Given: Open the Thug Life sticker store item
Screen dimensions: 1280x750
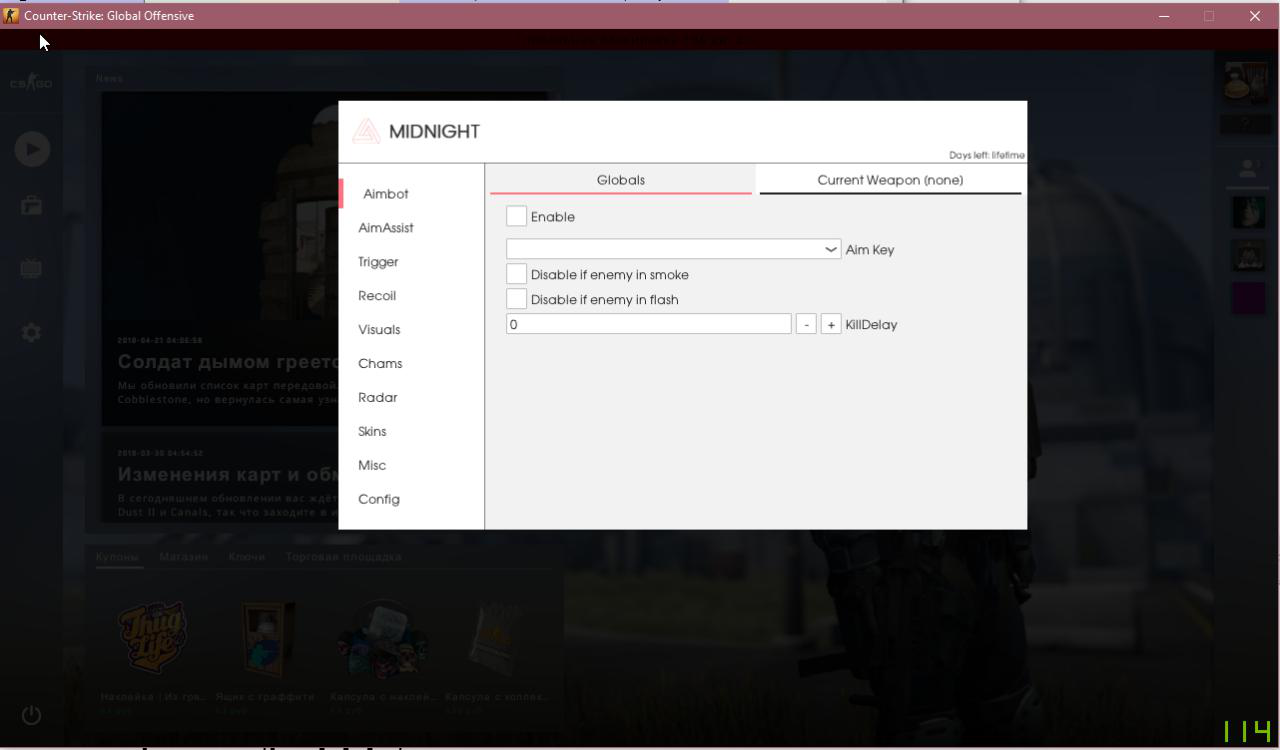Looking at the screenshot, I should (153, 638).
